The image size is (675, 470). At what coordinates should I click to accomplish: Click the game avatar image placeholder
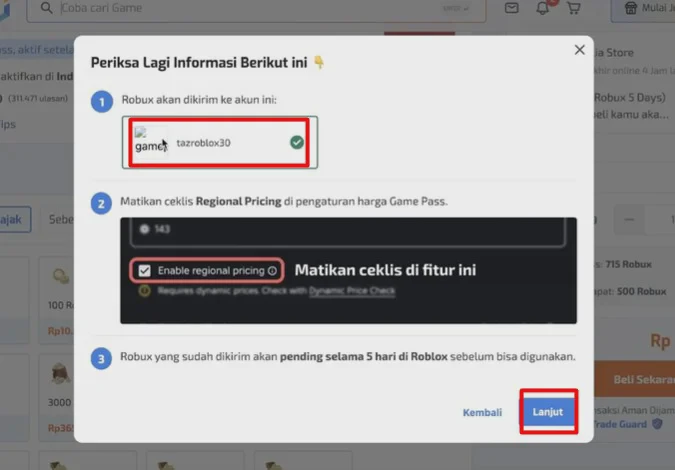coord(149,141)
